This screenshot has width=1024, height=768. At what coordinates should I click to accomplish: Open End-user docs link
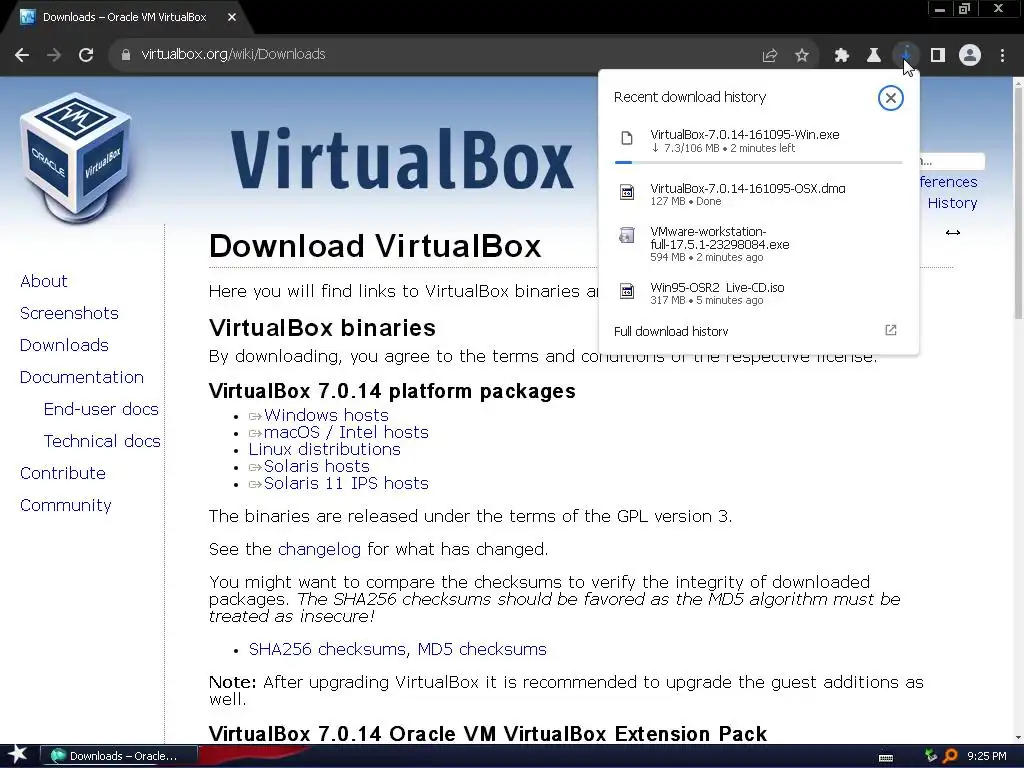[101, 409]
